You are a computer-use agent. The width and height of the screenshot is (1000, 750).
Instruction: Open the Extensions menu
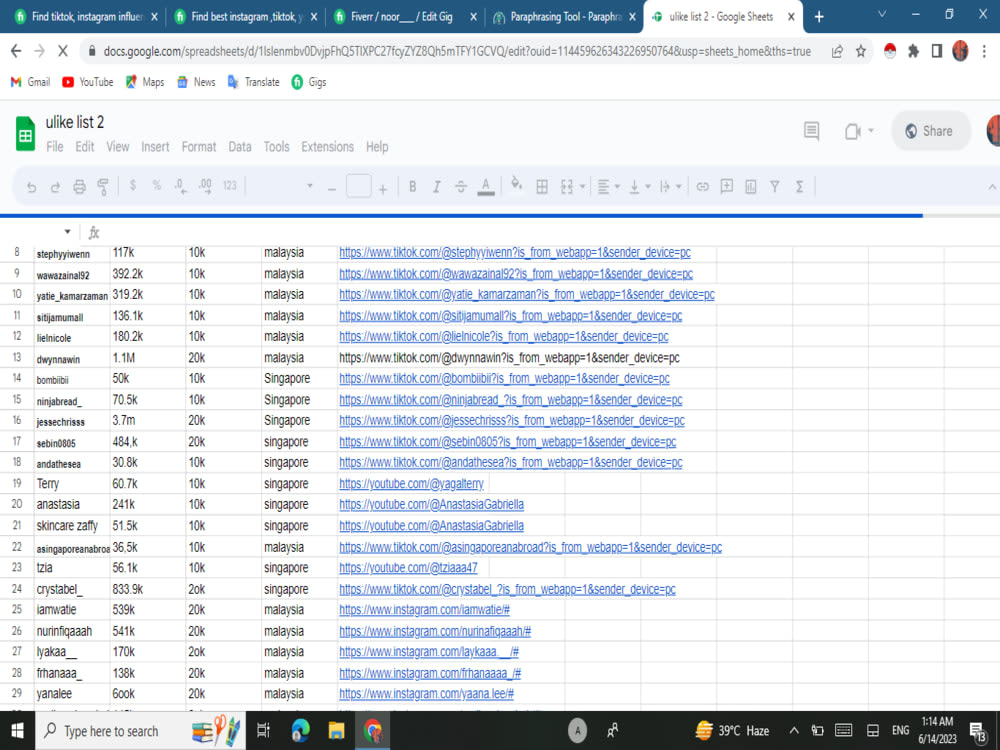coord(327,147)
